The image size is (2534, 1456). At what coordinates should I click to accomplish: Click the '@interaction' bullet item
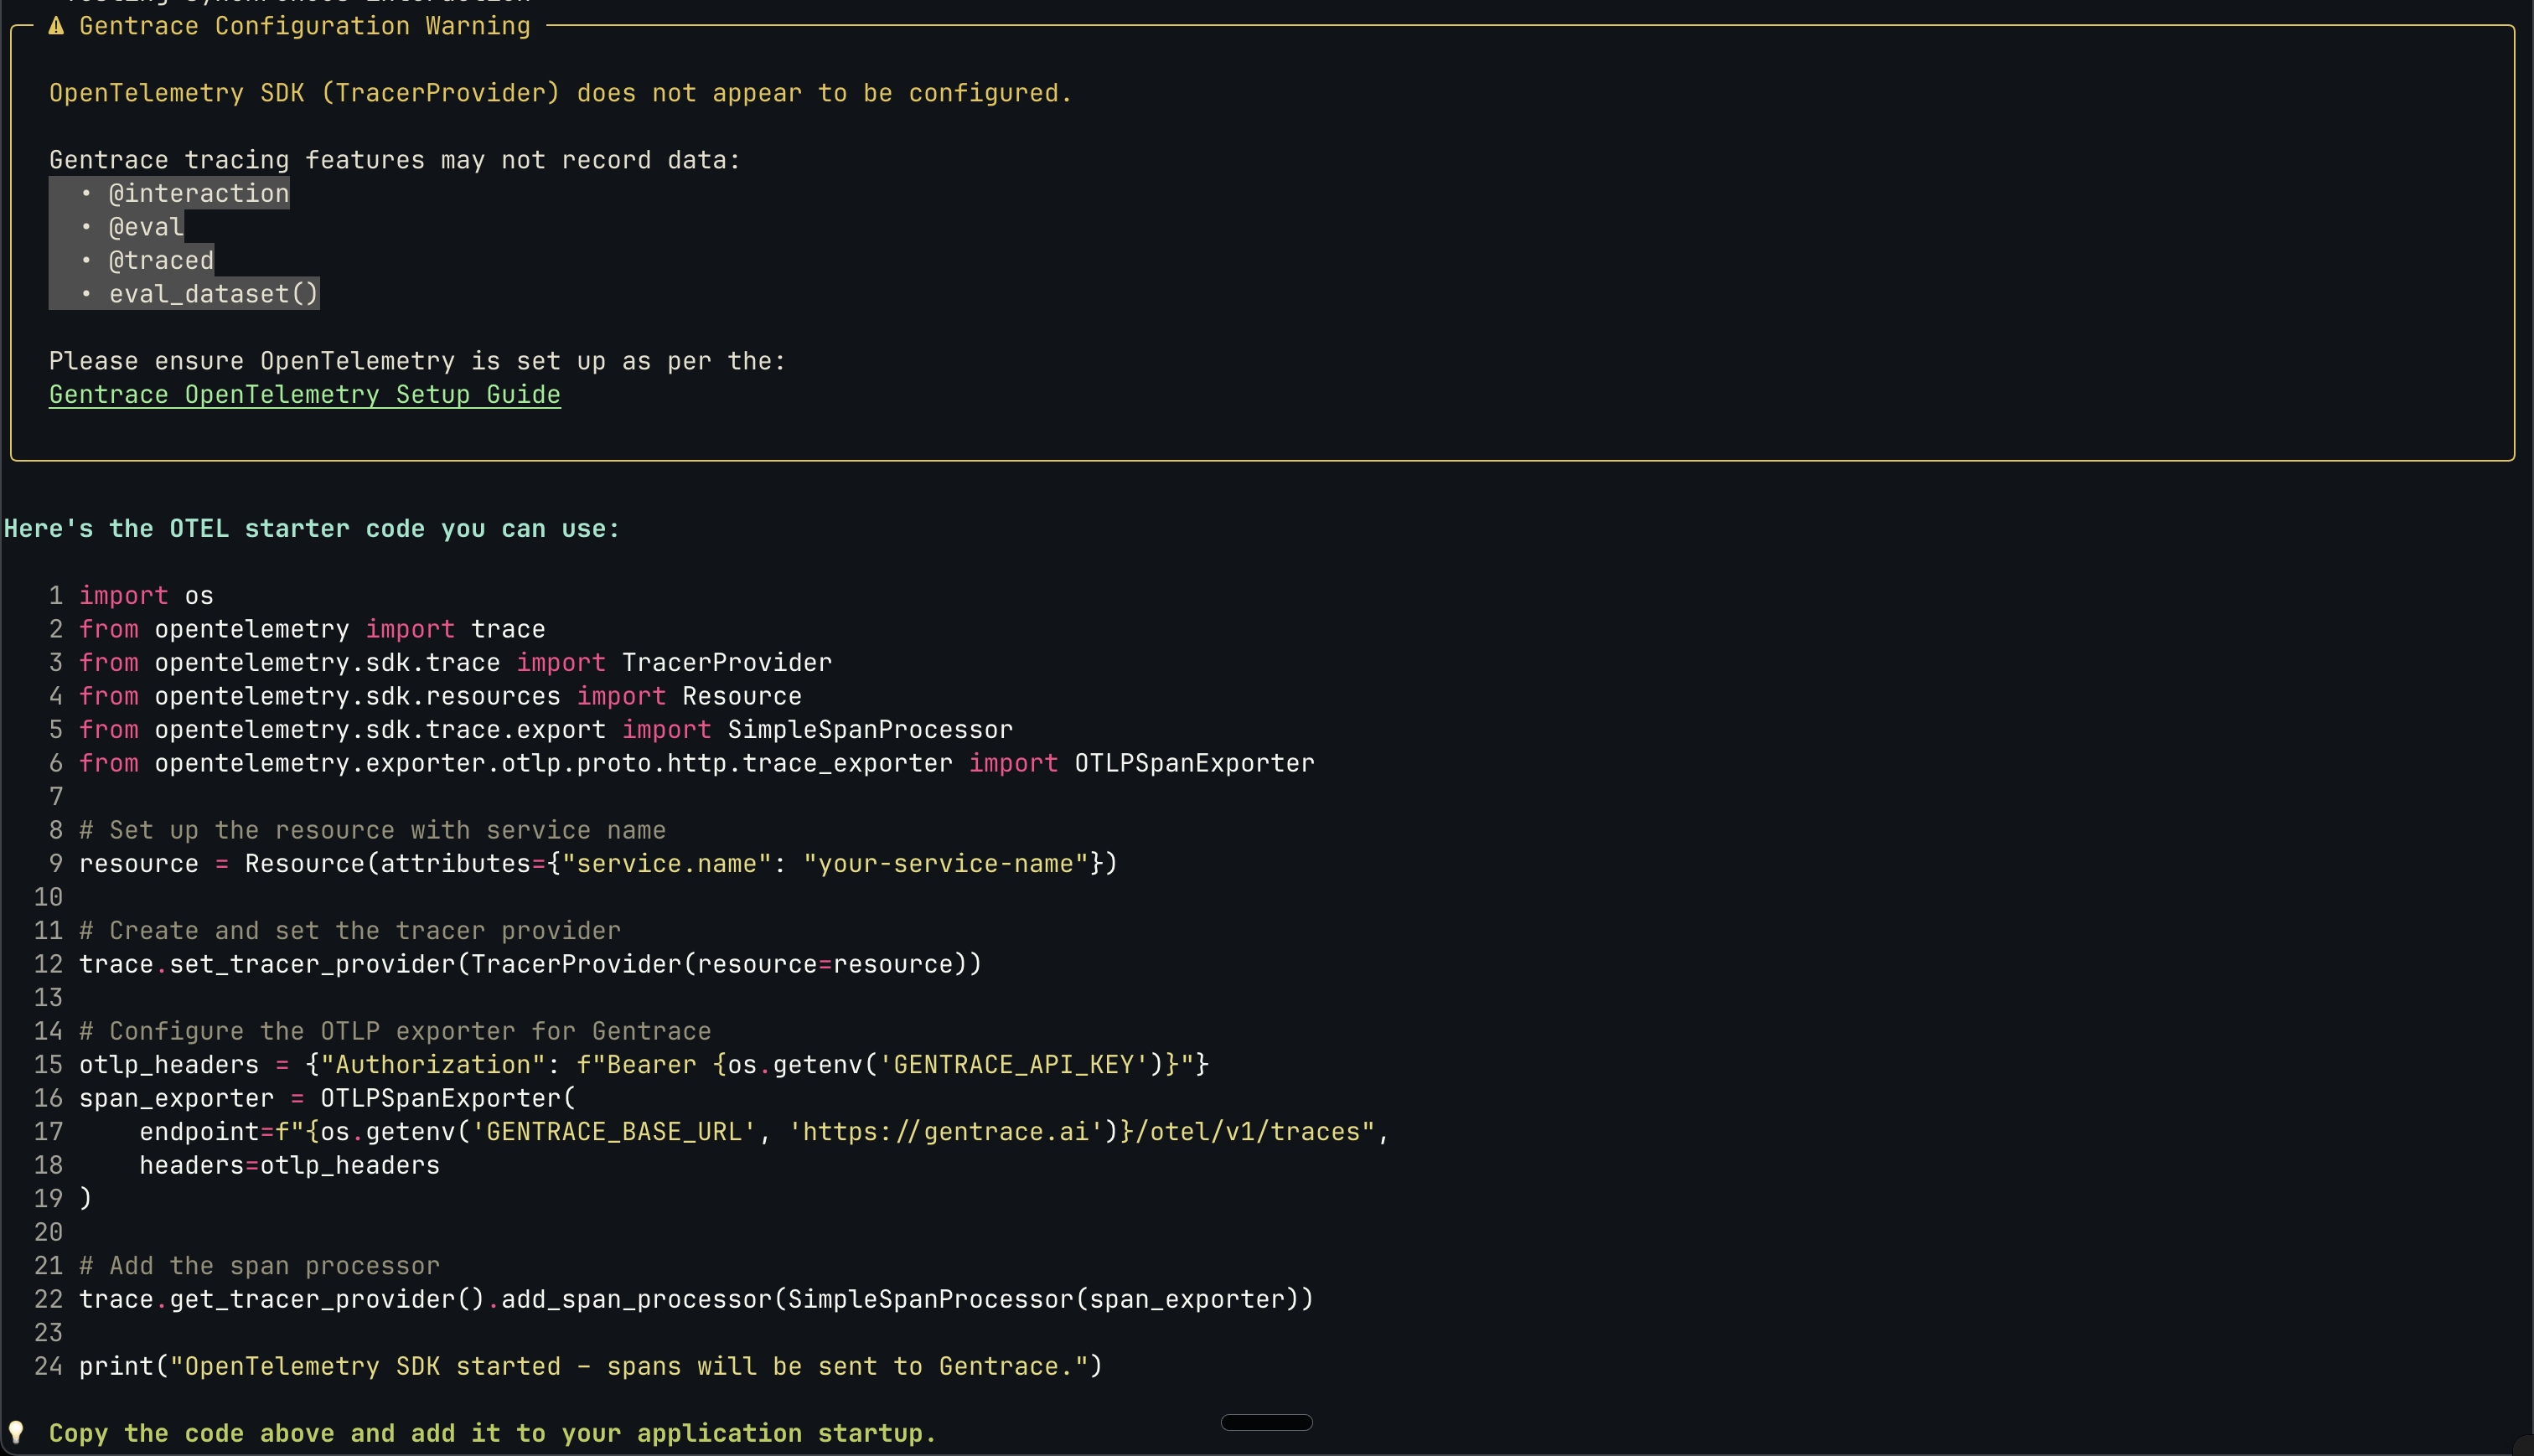click(198, 194)
